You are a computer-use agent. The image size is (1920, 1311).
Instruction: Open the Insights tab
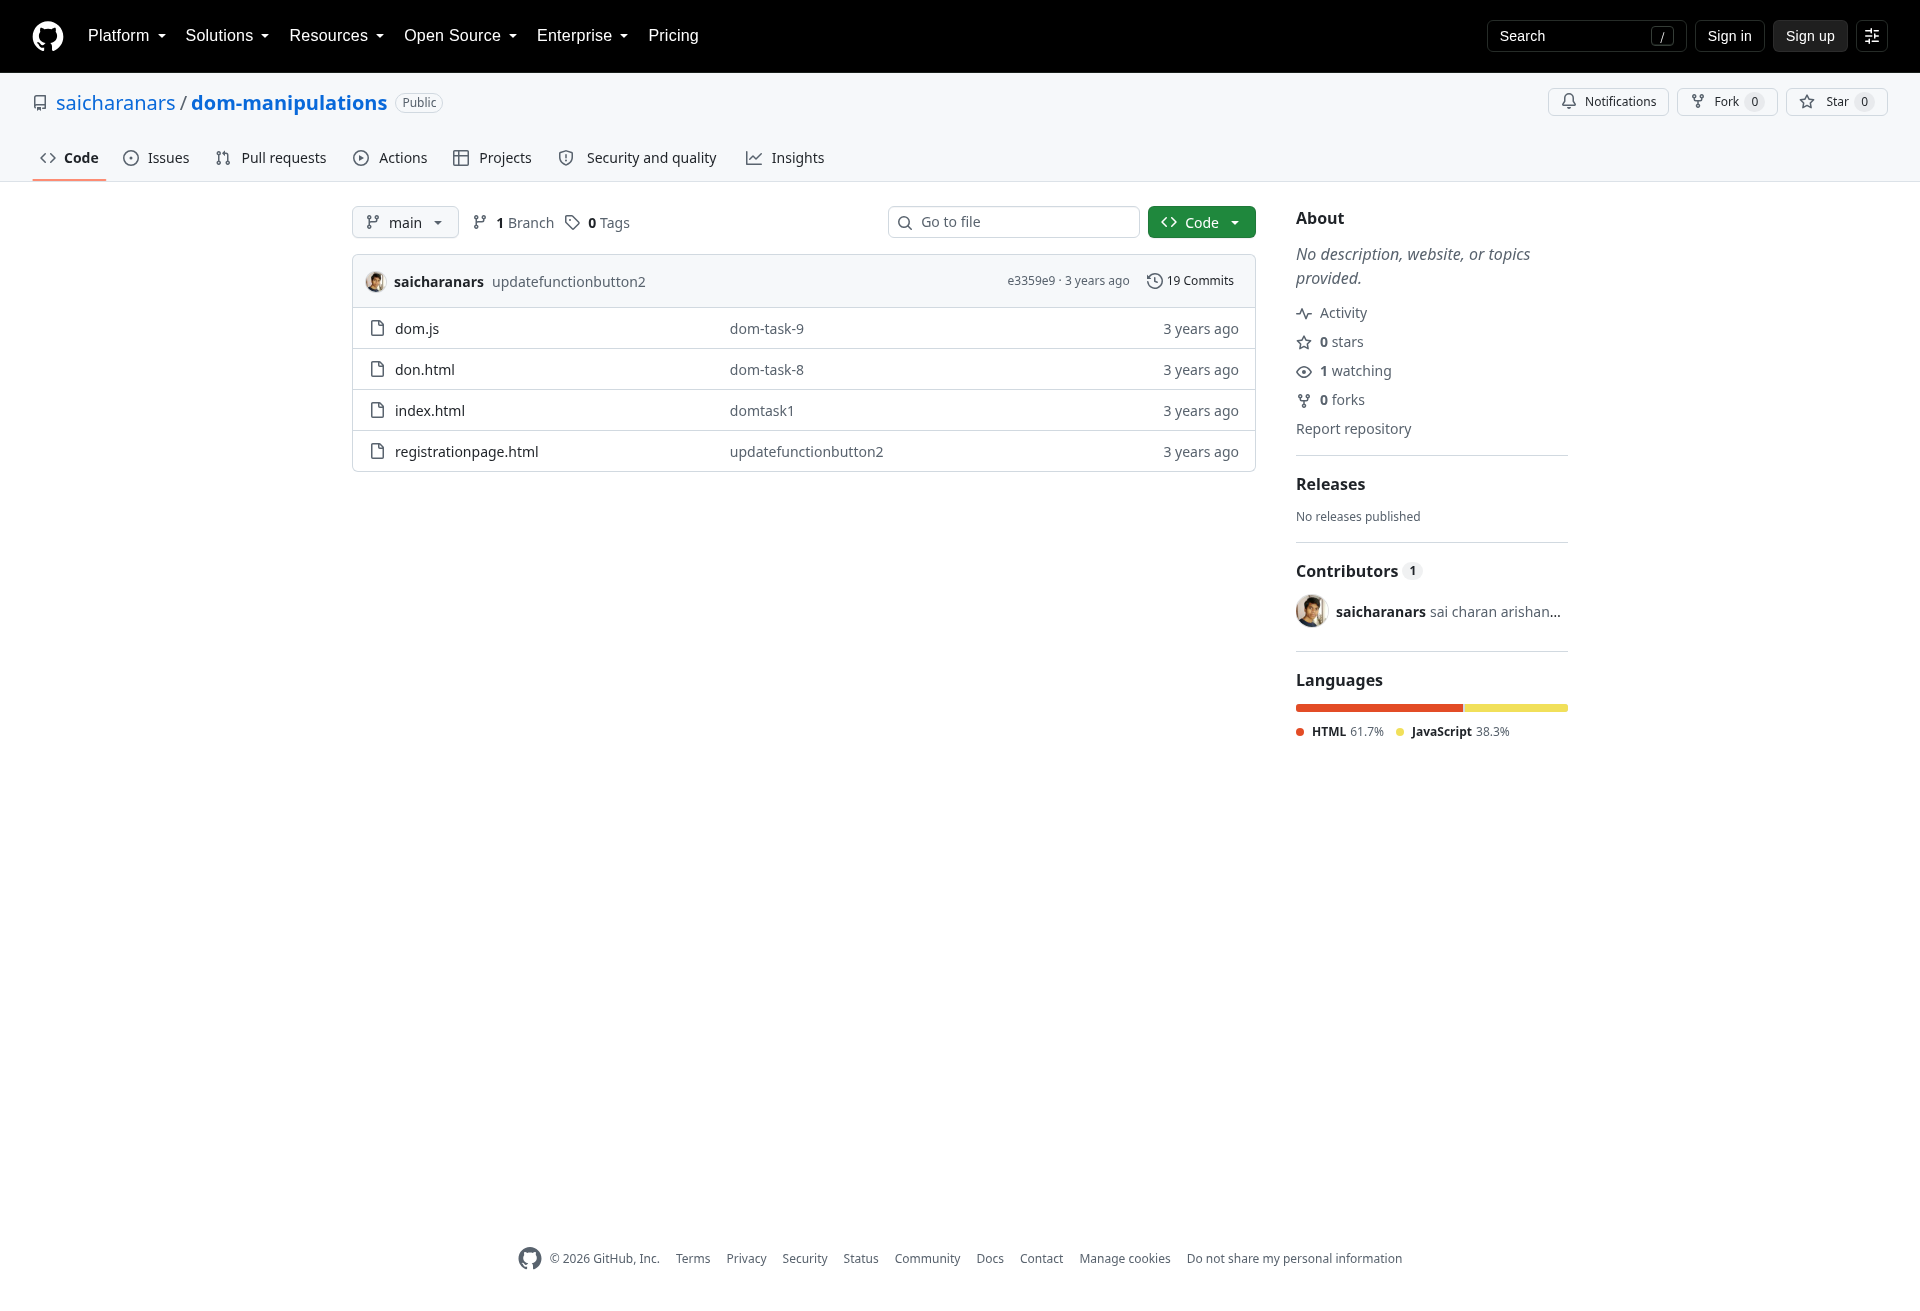point(785,158)
